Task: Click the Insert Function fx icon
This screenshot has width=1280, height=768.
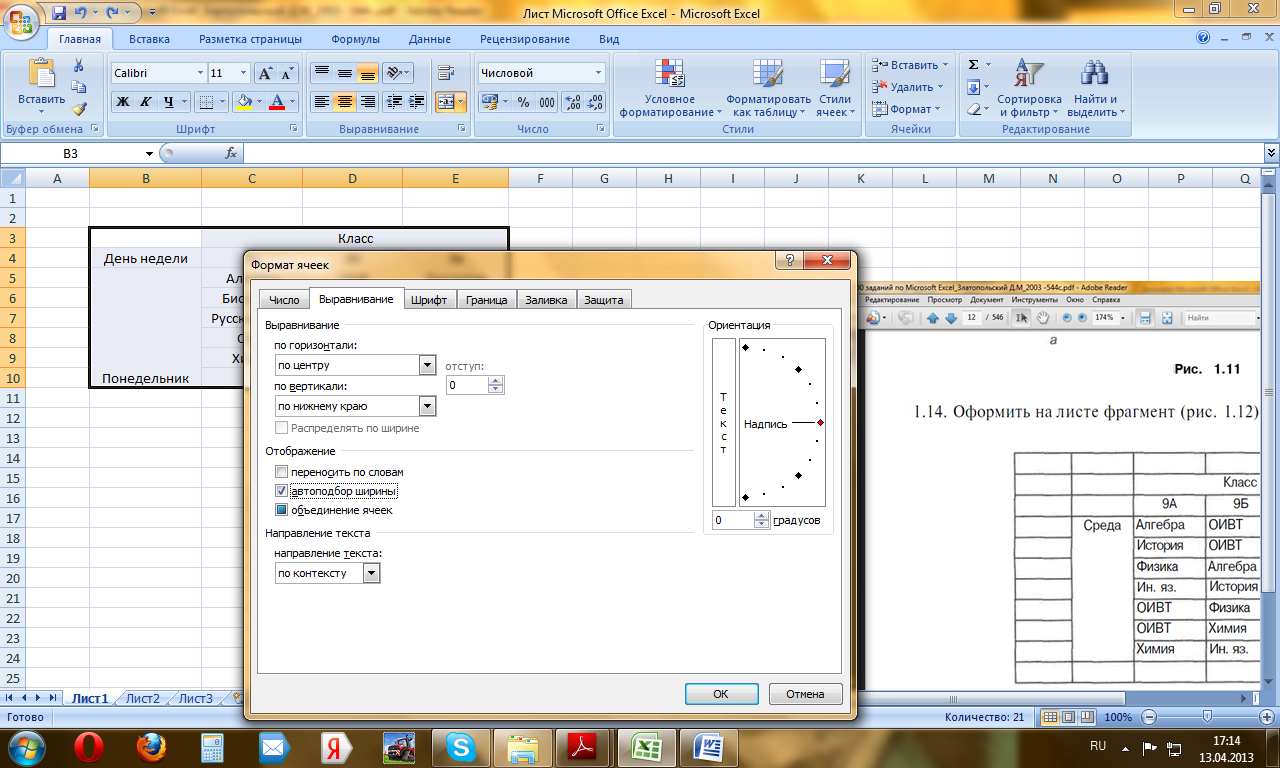Action: [231, 153]
